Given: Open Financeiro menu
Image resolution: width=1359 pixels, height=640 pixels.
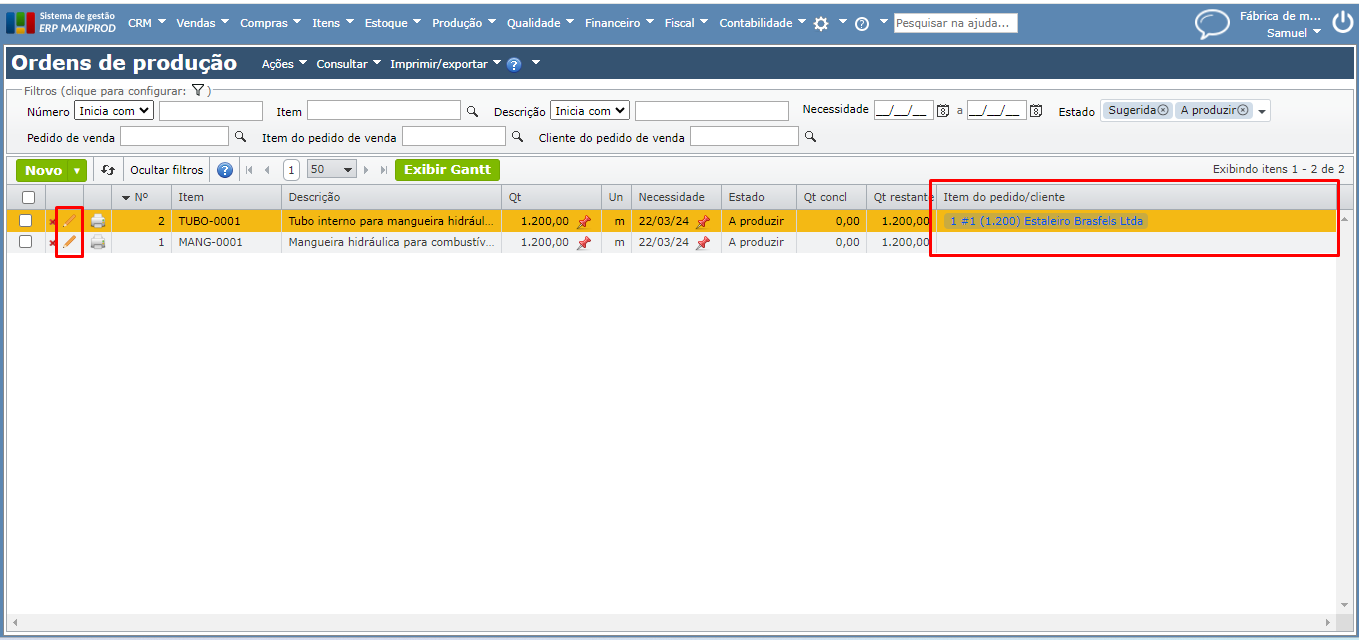Looking at the screenshot, I should [620, 23].
